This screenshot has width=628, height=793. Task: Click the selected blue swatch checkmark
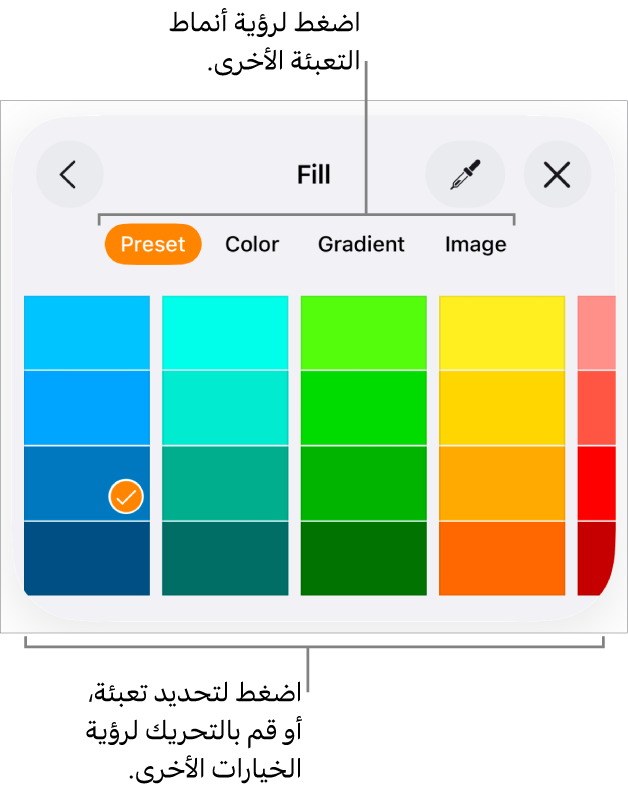126,495
